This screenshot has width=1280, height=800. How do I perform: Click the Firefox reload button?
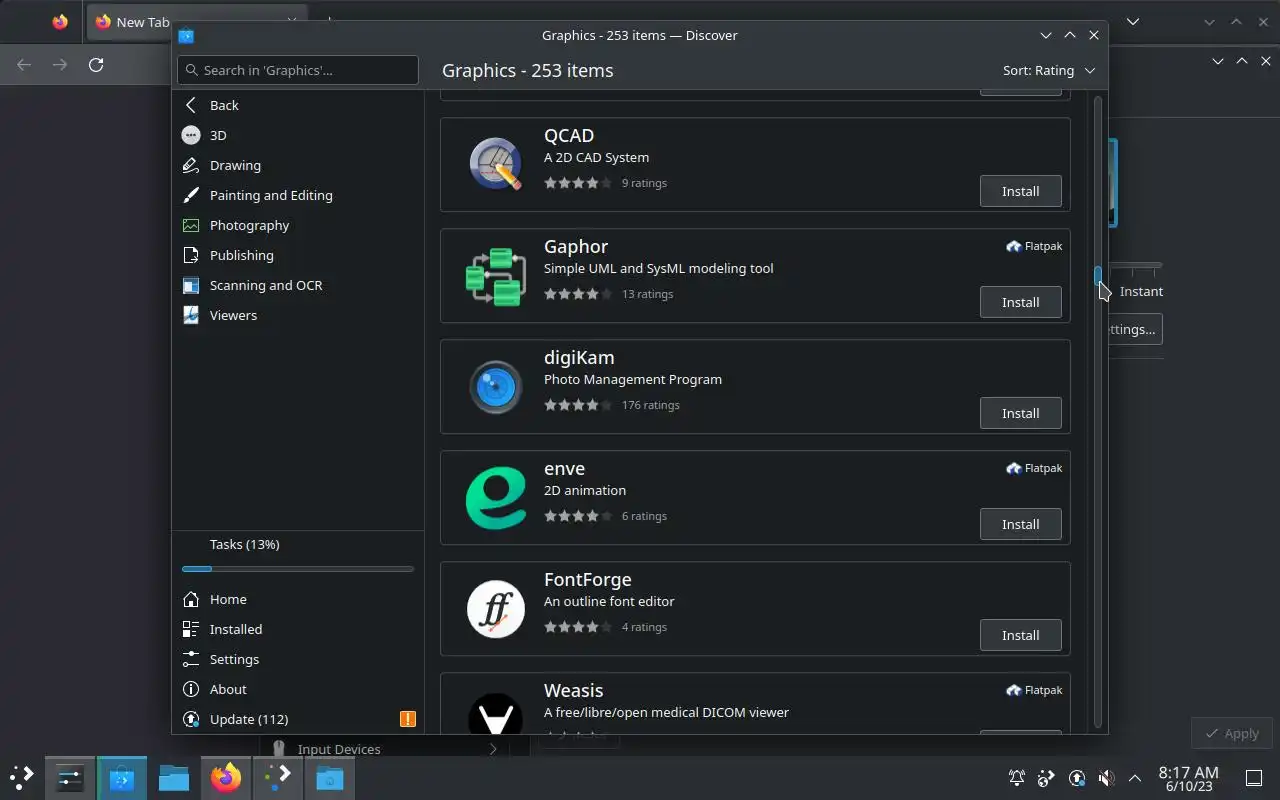click(x=96, y=64)
